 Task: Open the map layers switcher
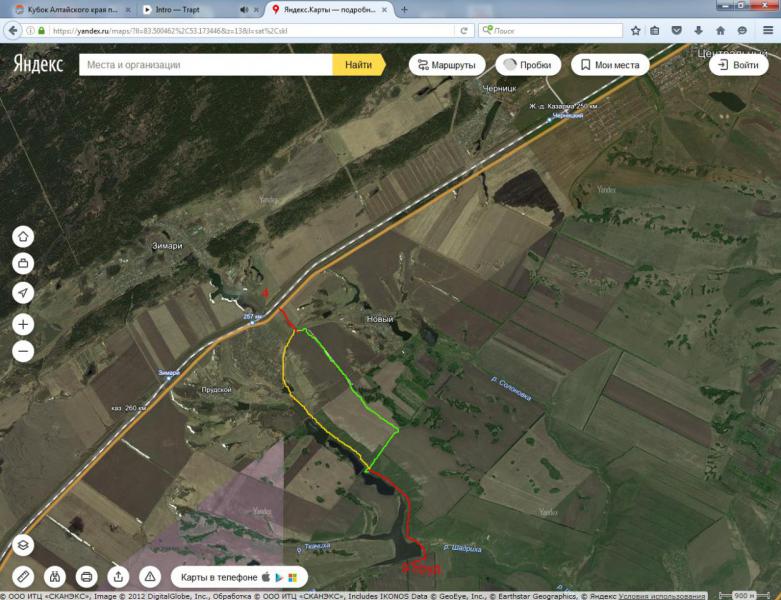coord(24,545)
